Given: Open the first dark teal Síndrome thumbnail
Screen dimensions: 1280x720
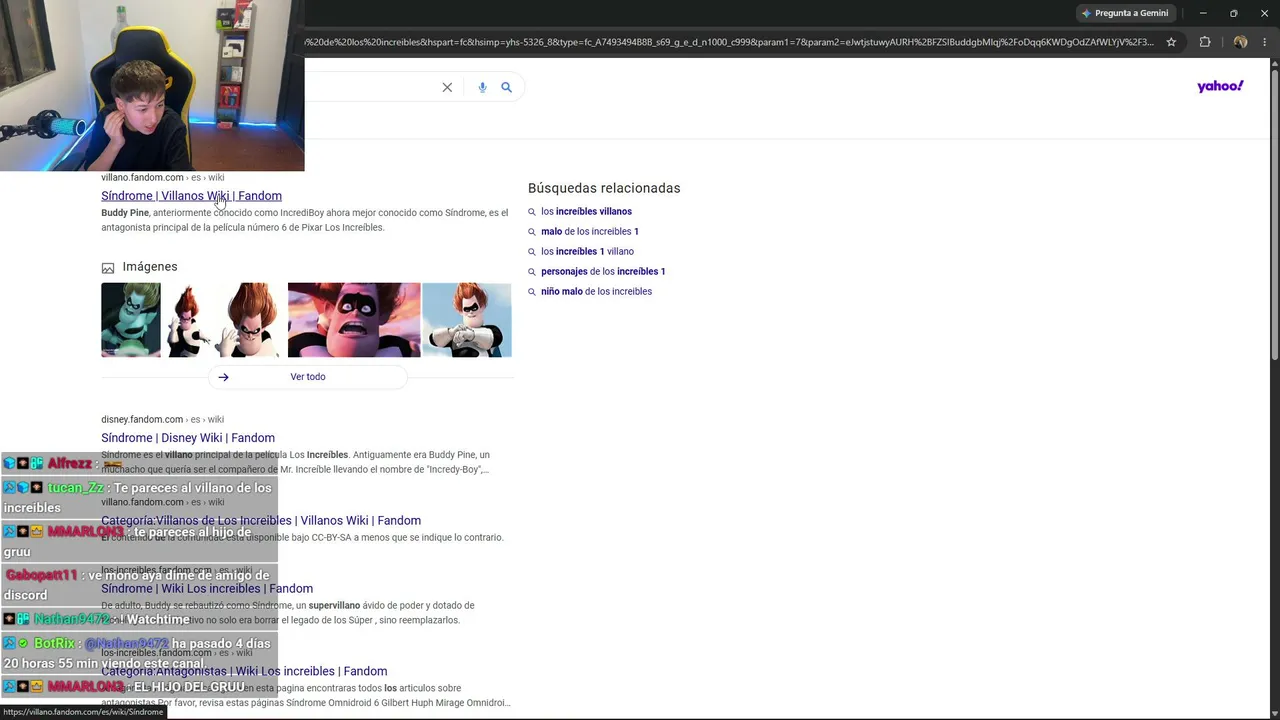Looking at the screenshot, I should click(131, 320).
